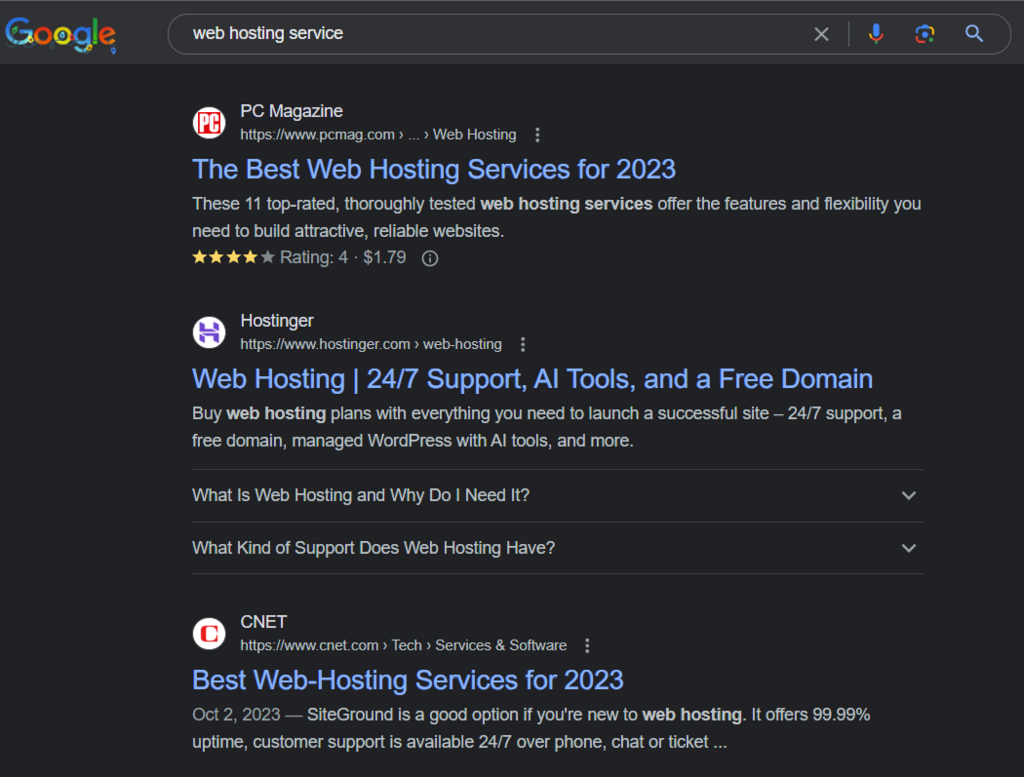This screenshot has height=777, width=1024.
Task: Expand chevron for What Is Web Hosting
Action: [908, 495]
